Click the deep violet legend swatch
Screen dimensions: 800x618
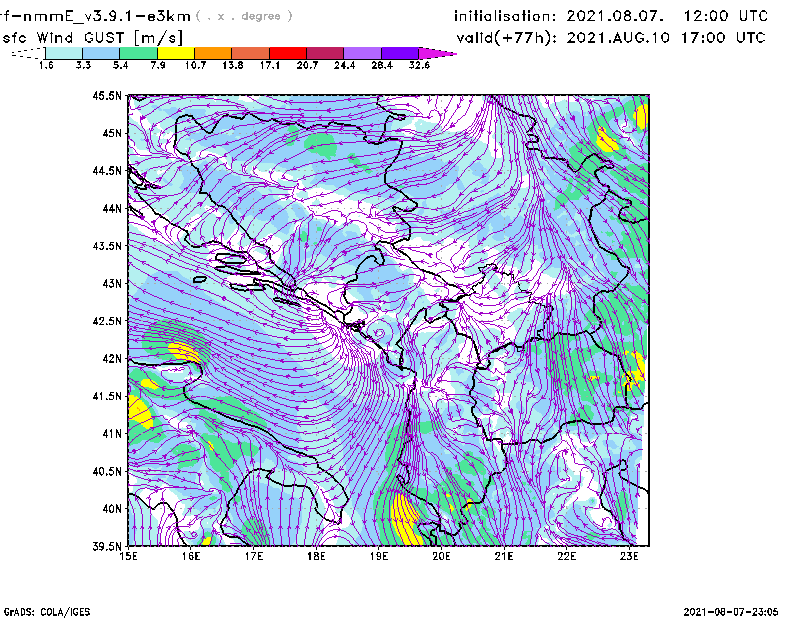pyautogui.click(x=399, y=53)
